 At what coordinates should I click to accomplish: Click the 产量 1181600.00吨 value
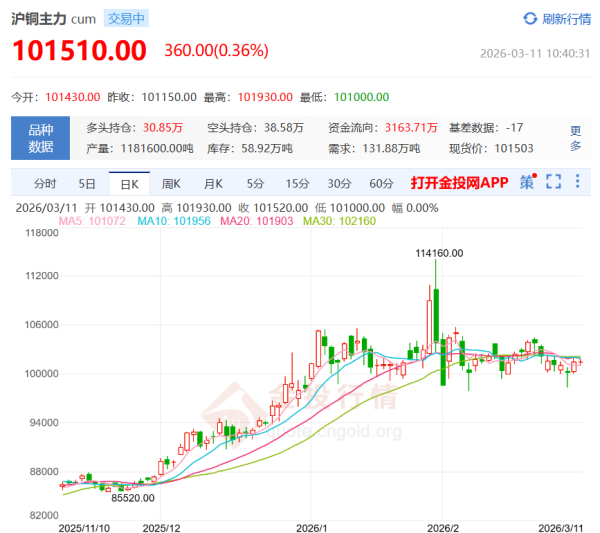click(x=157, y=148)
